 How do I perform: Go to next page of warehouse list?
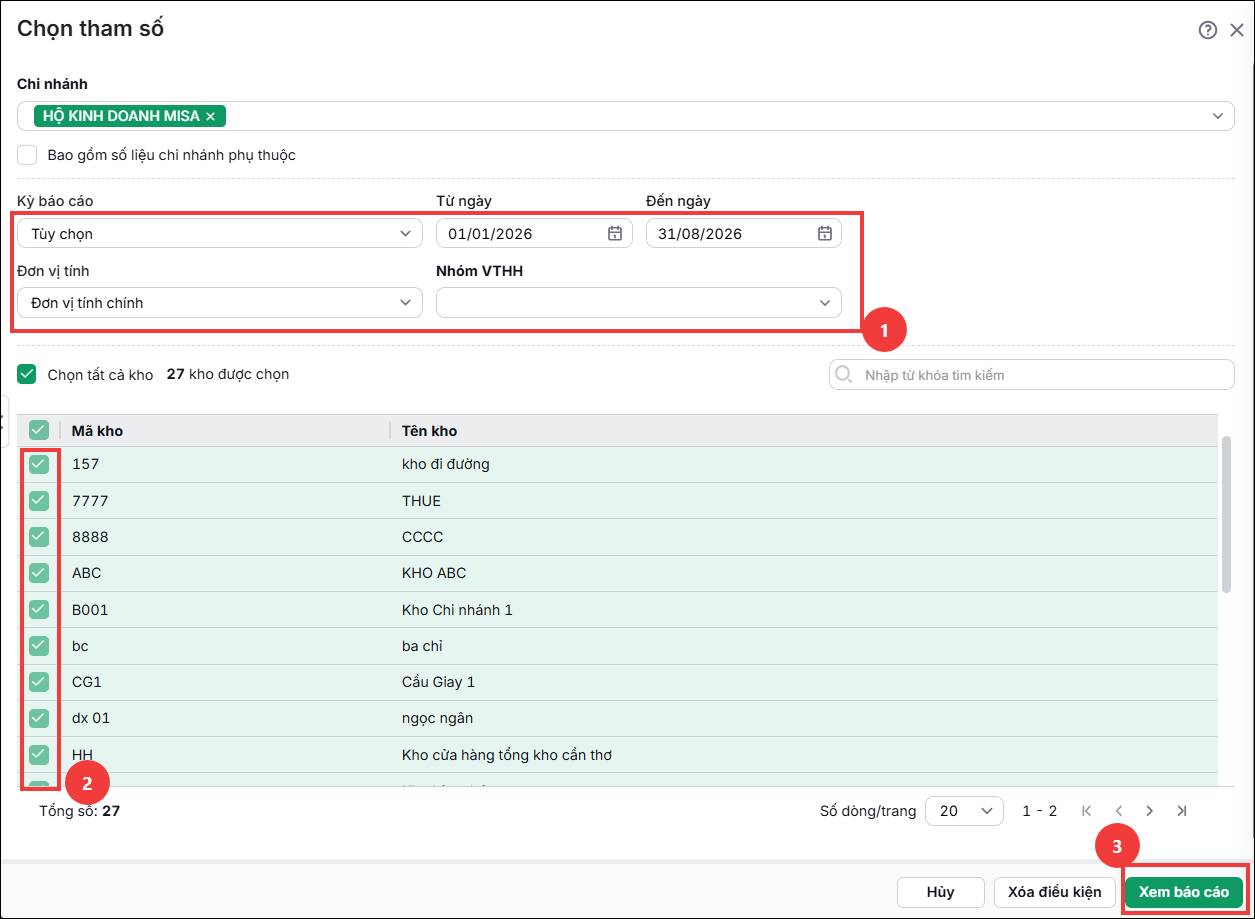tap(1150, 811)
